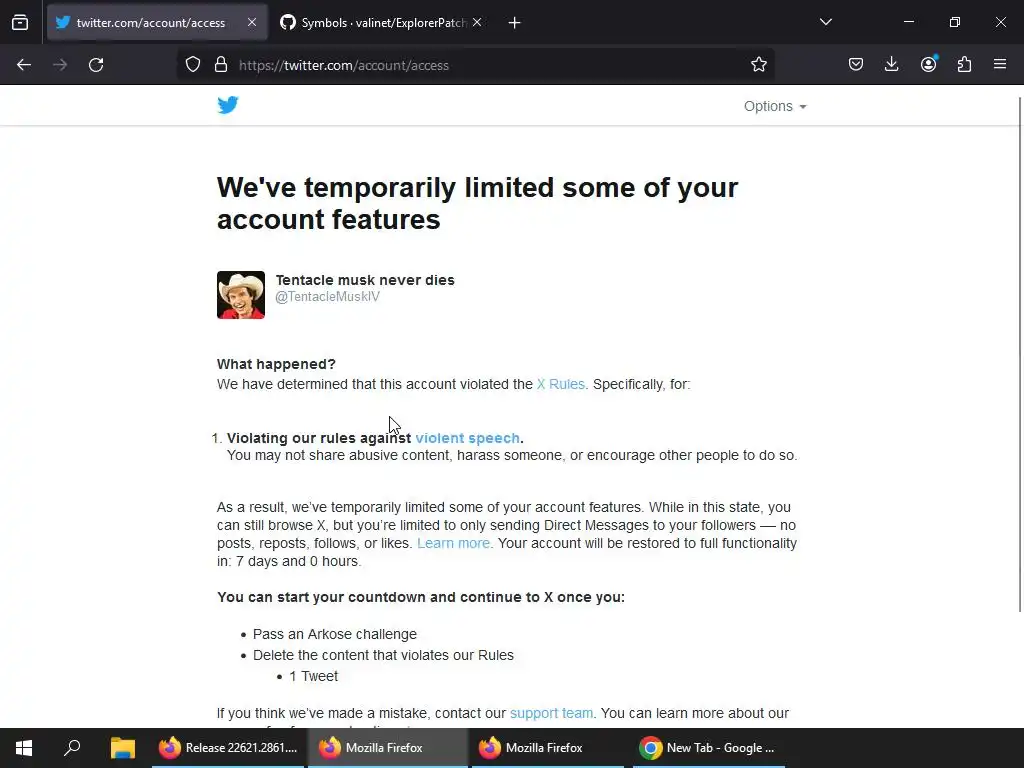Switch to the twitter.com/account/access tab
The height and width of the screenshot is (768, 1024).
pyautogui.click(x=157, y=22)
